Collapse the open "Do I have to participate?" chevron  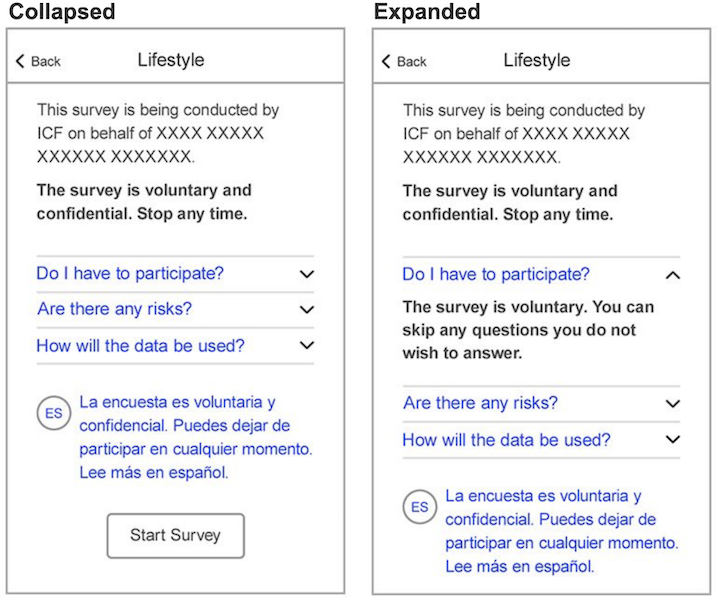pyautogui.click(x=672, y=275)
